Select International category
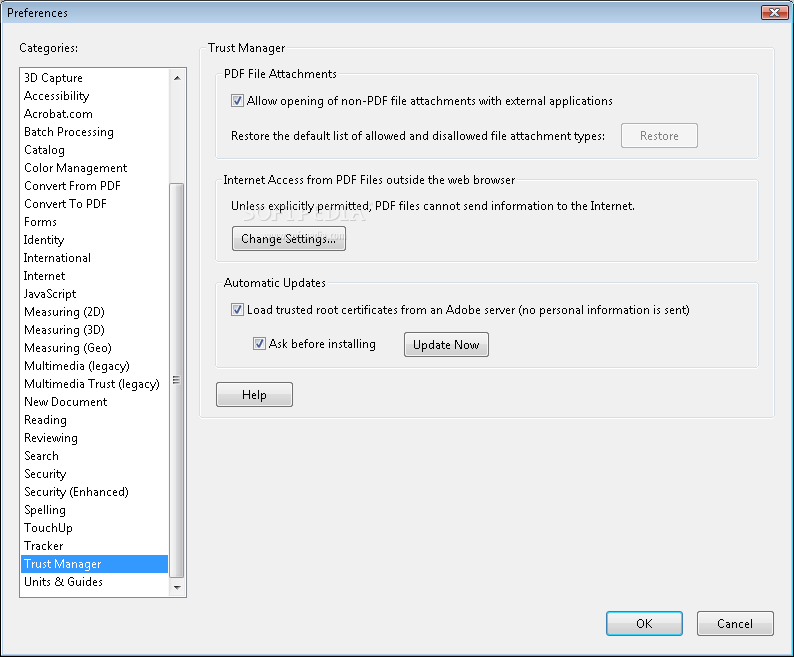Viewport: 794px width, 657px height. click(94, 258)
